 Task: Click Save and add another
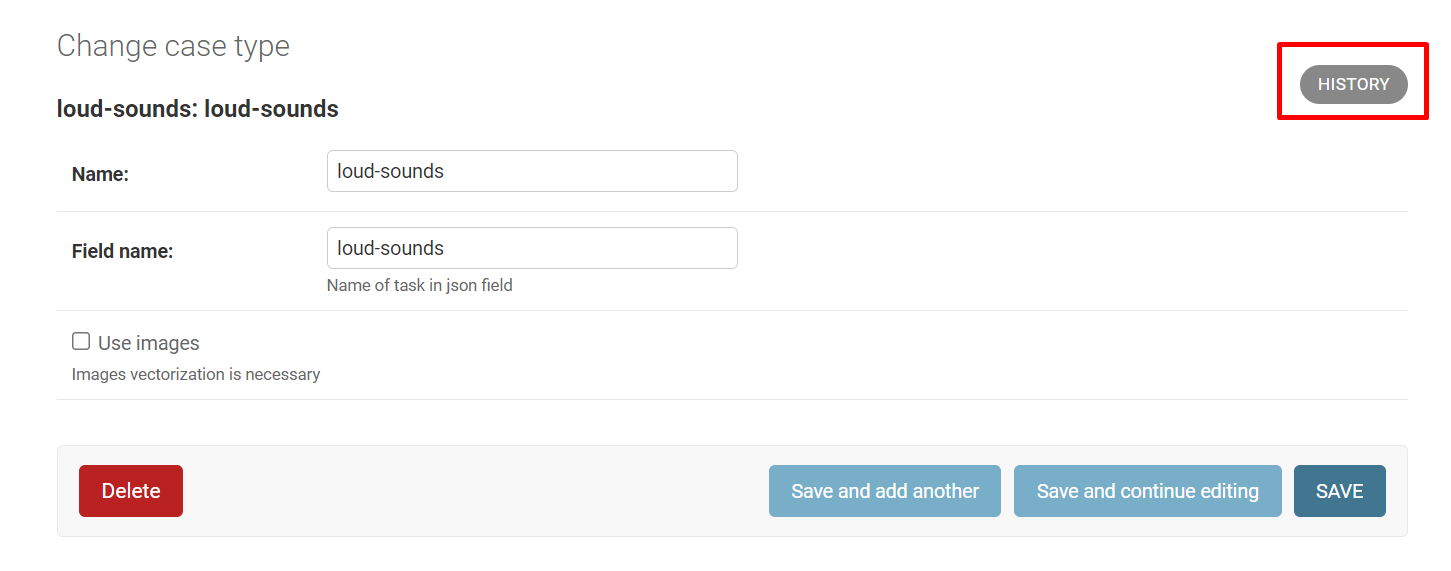tap(884, 491)
